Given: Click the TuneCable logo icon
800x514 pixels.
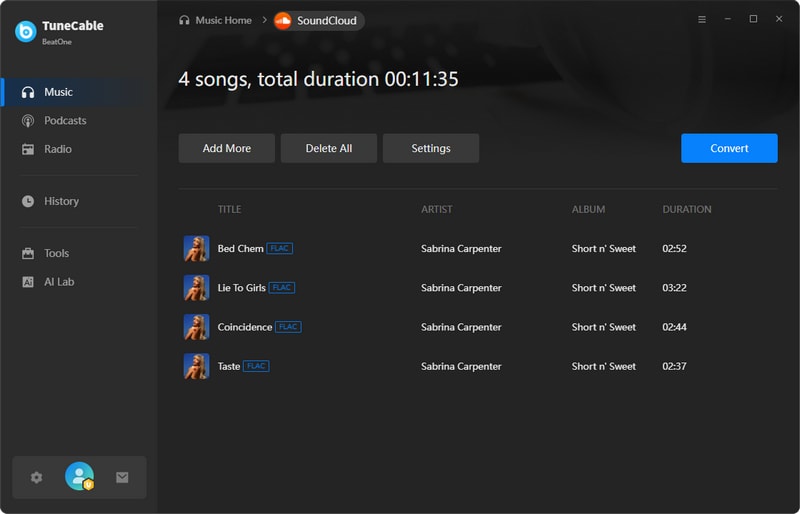Looking at the screenshot, I should click(26, 31).
